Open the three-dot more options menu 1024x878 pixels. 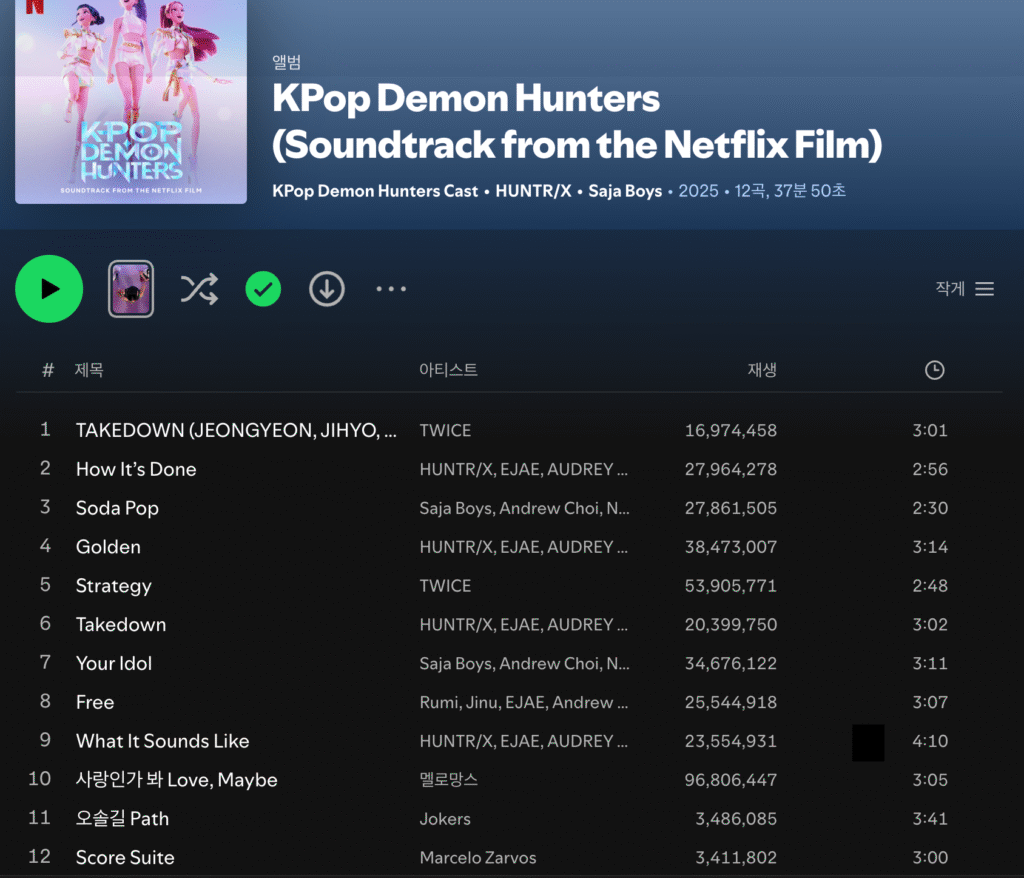(x=391, y=289)
